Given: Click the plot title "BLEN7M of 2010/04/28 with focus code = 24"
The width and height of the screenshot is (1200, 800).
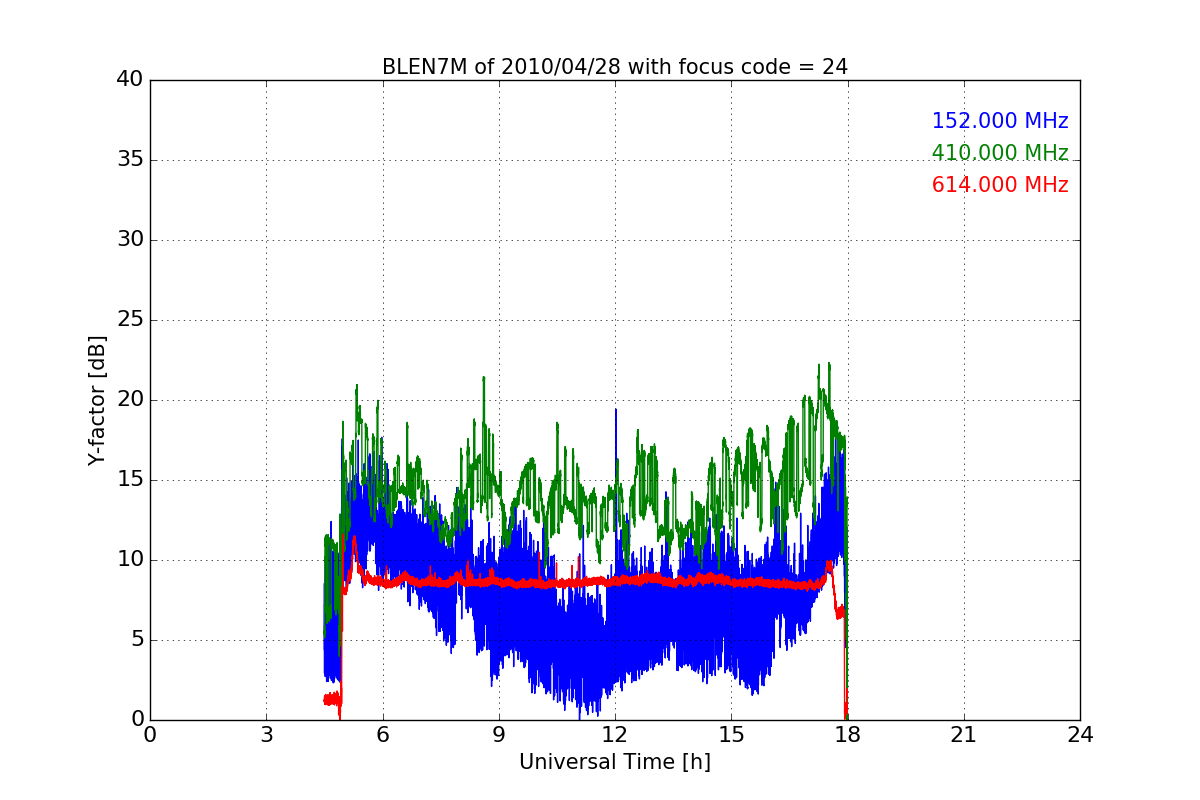Looking at the screenshot, I should click(615, 67).
